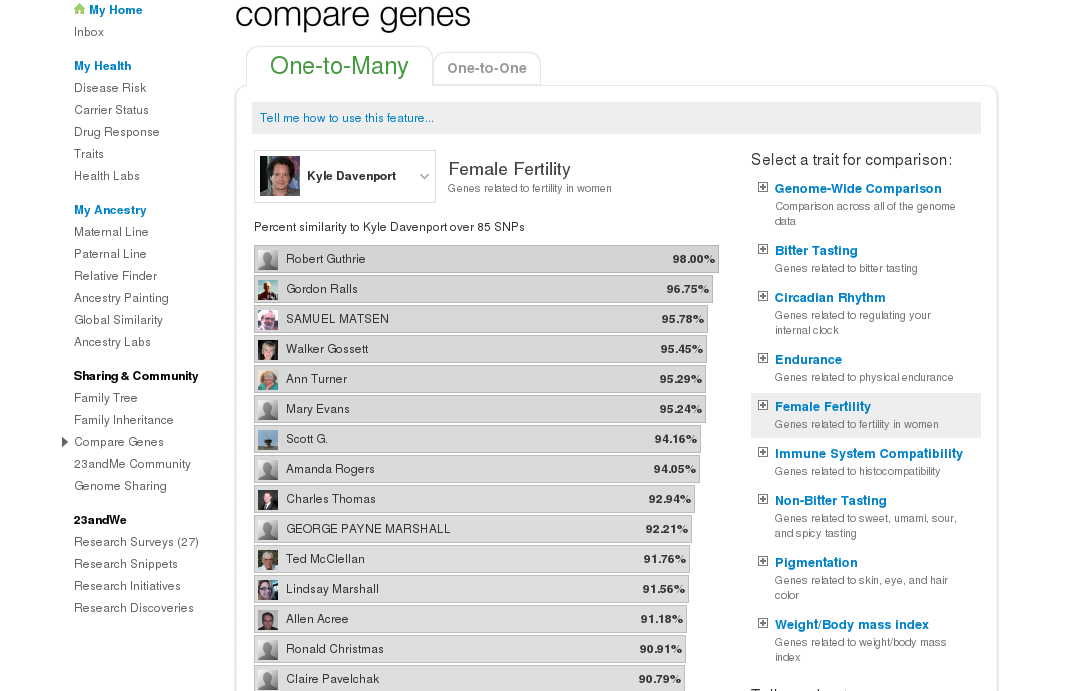
Task: Open Drug Response page
Action: coord(116,131)
